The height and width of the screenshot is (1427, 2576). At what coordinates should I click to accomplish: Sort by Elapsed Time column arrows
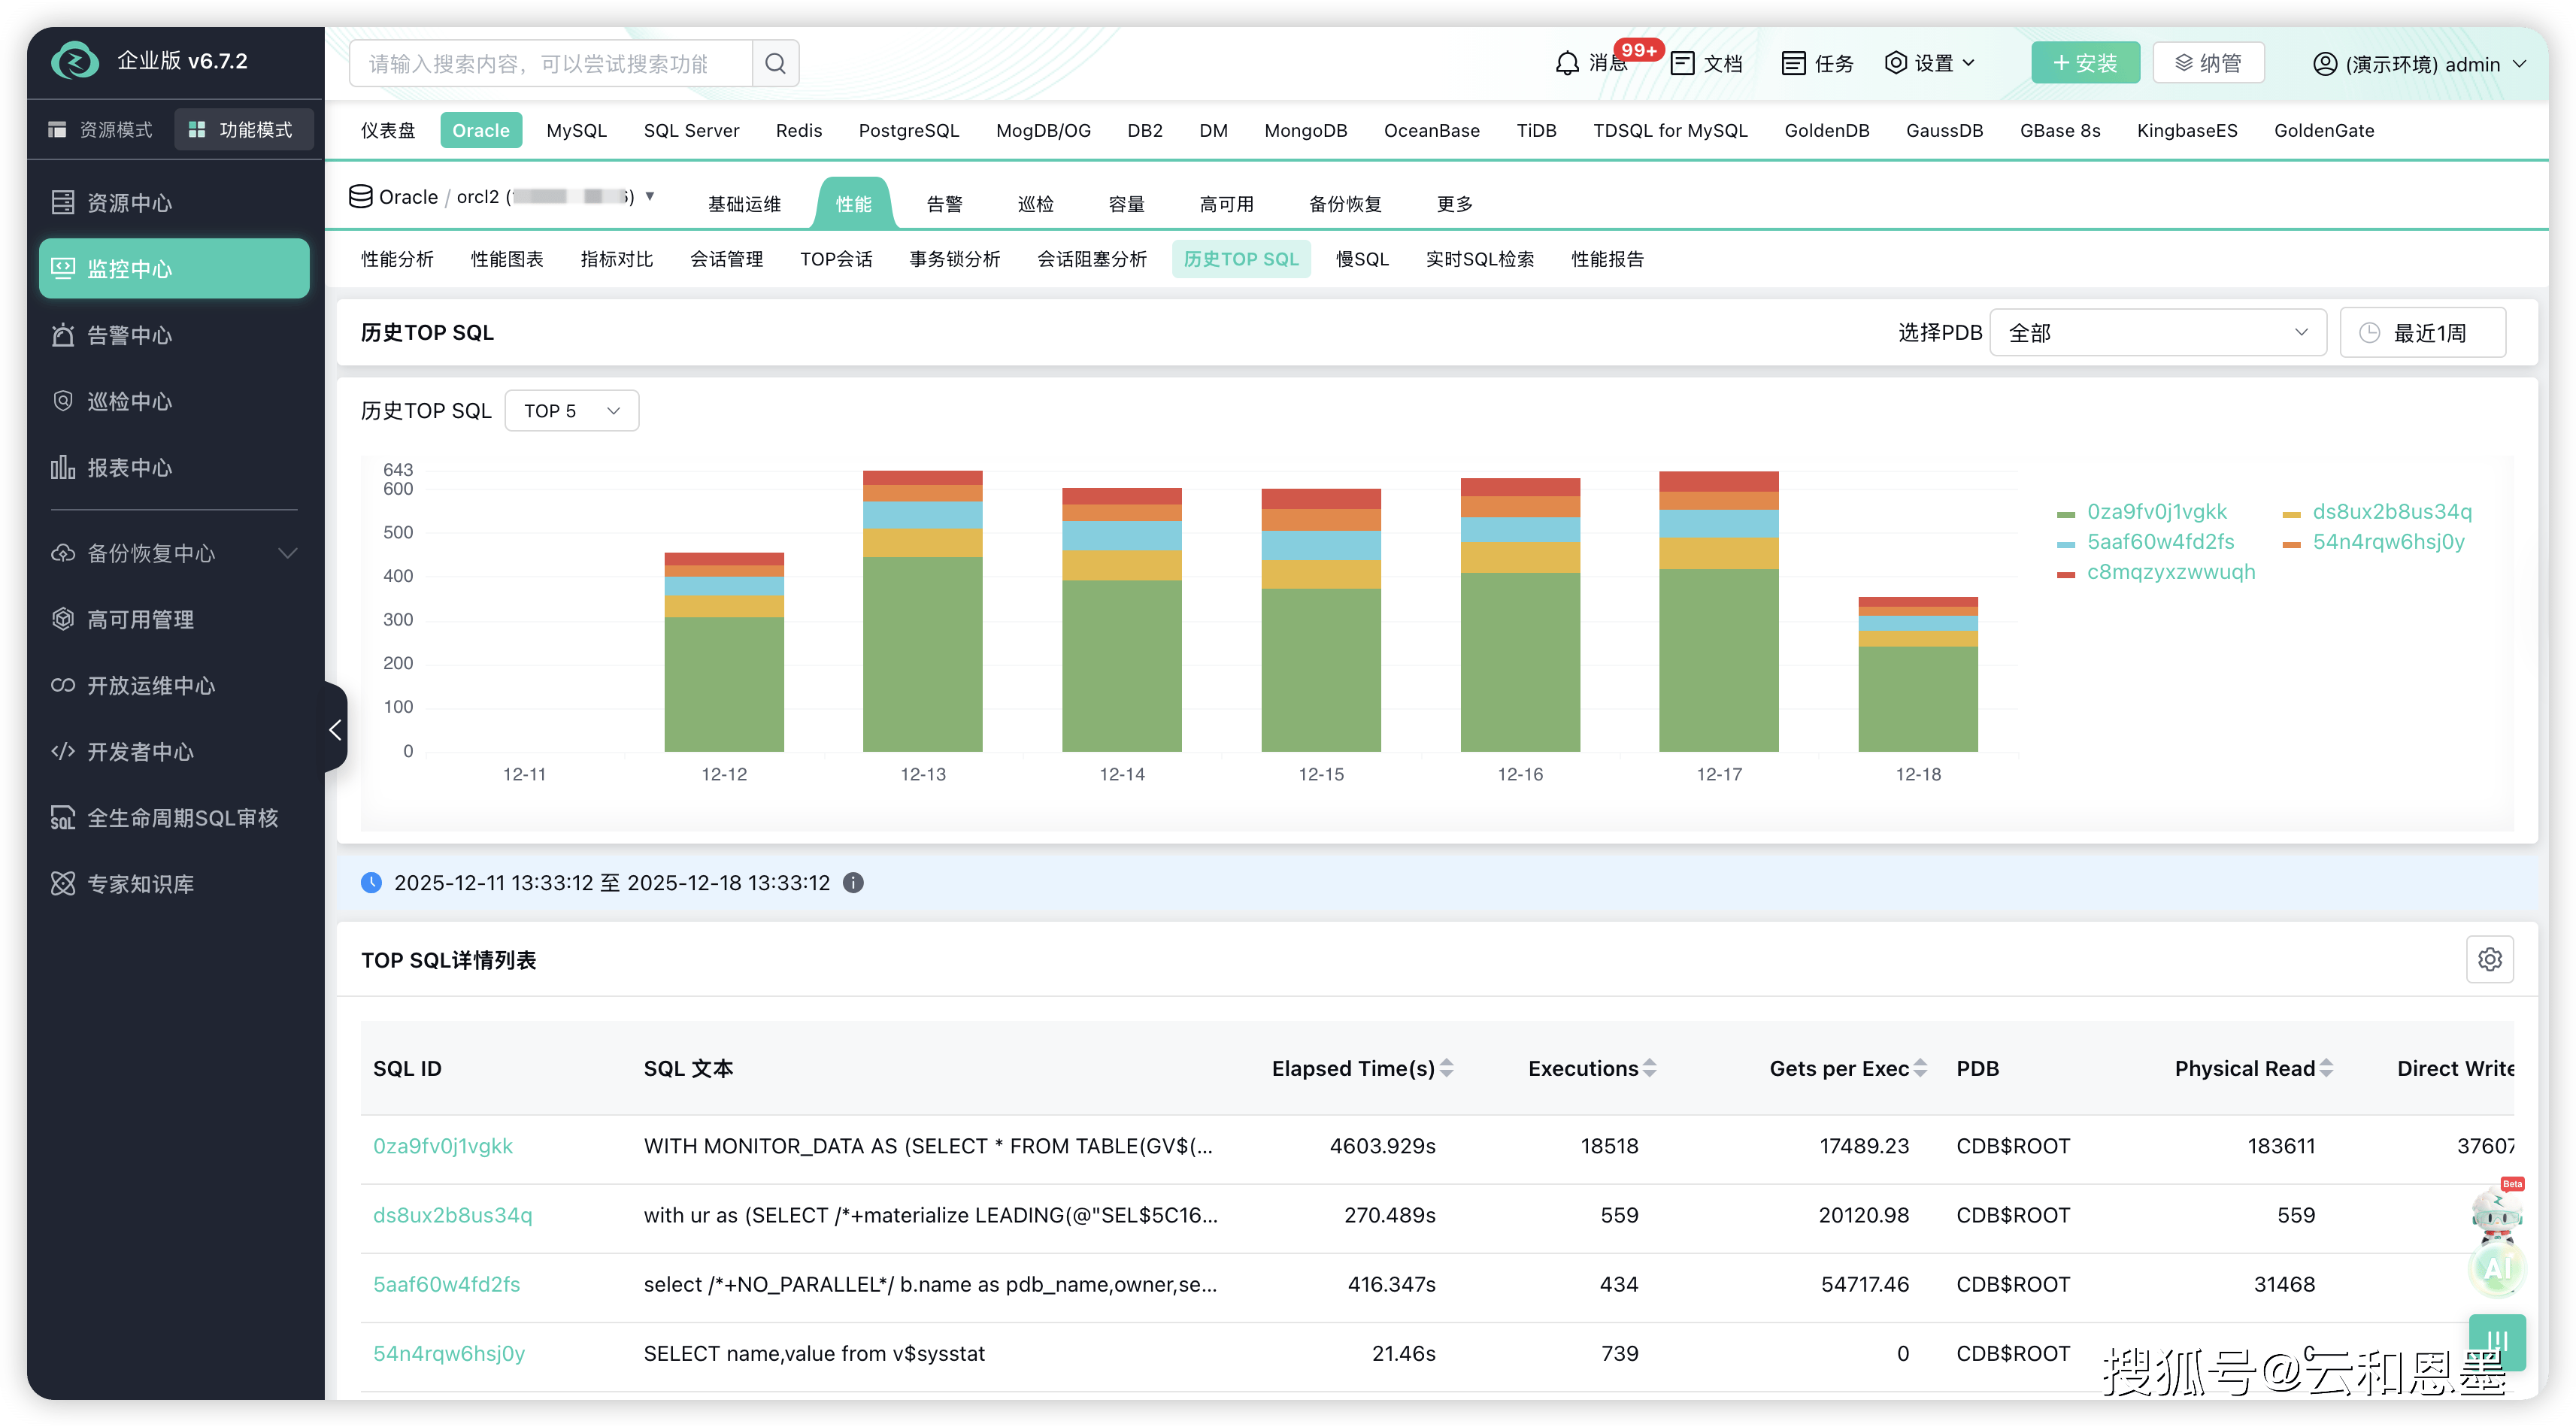[x=1447, y=1069]
